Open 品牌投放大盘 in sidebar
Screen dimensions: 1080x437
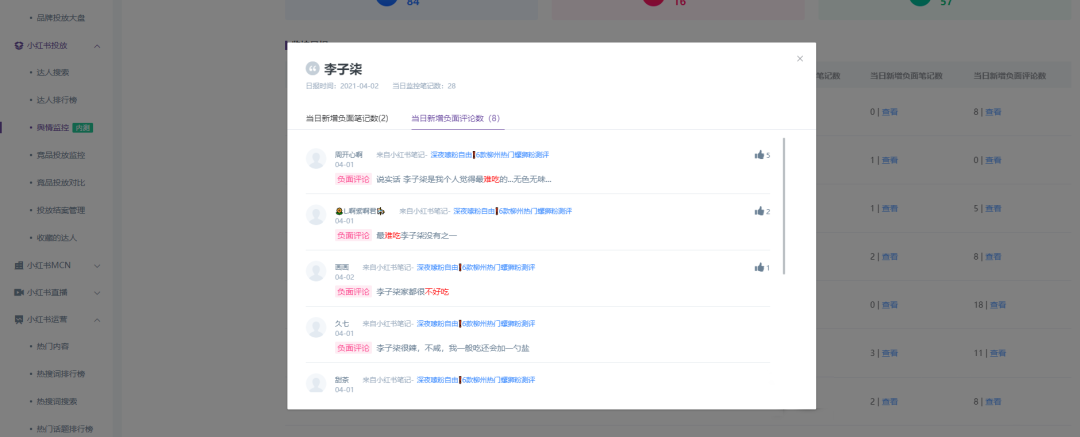tap(61, 17)
